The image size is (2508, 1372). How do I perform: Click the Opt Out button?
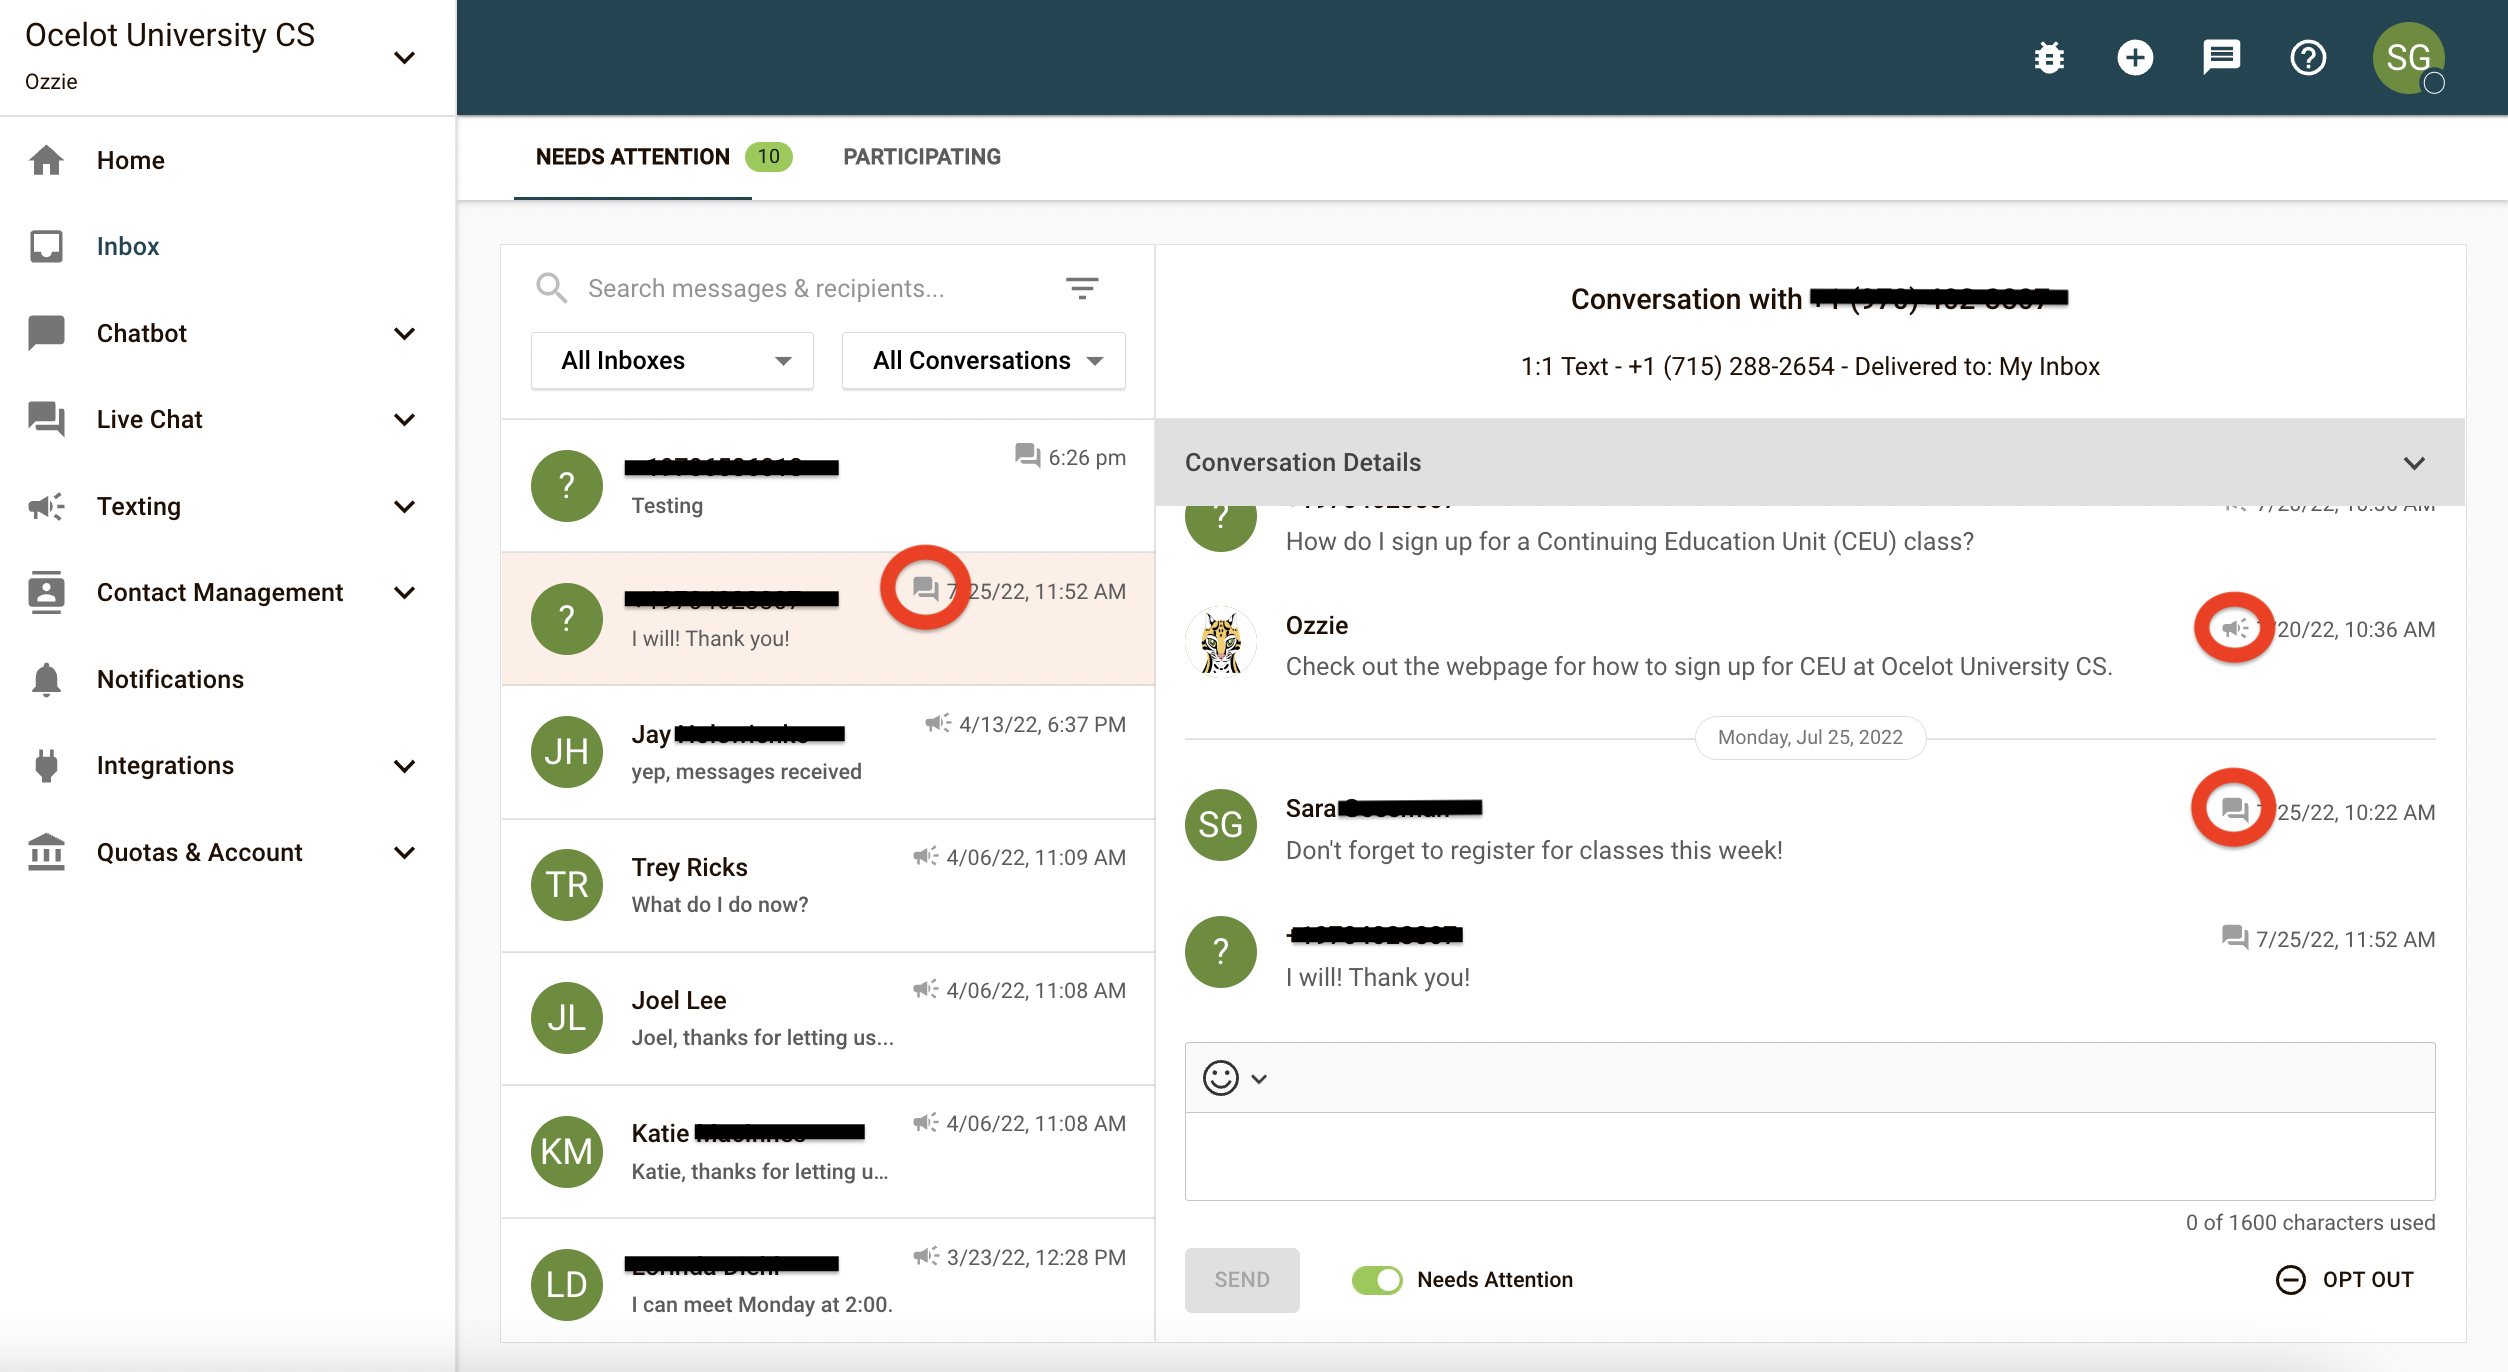click(2345, 1279)
